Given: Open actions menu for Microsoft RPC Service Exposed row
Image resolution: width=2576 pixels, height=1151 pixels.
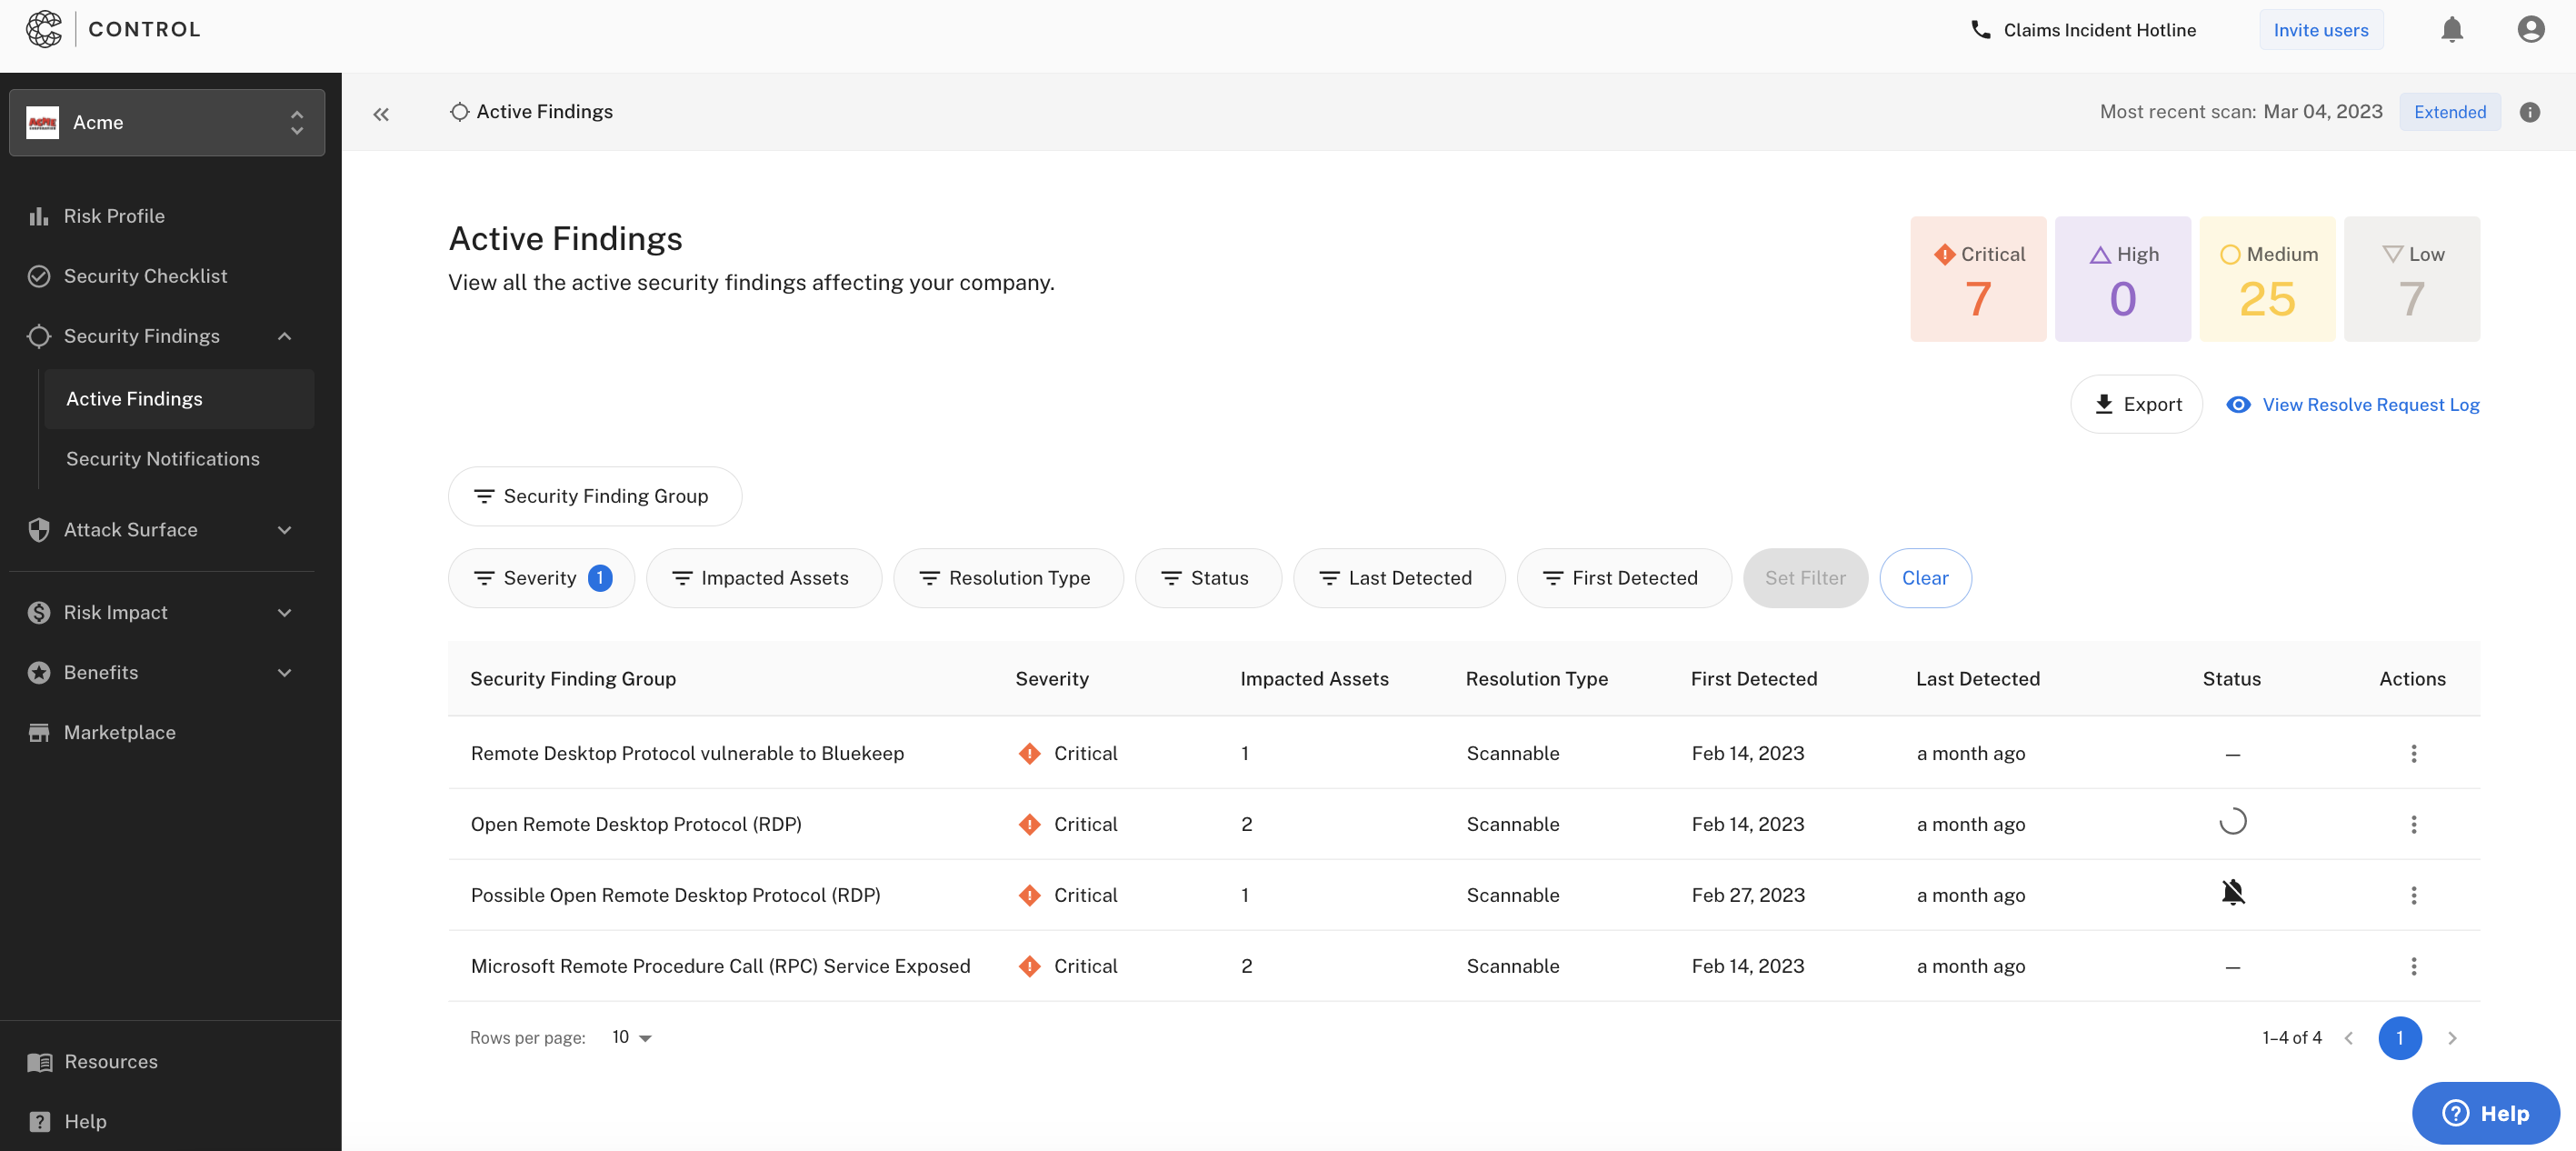Looking at the screenshot, I should click(2413, 966).
